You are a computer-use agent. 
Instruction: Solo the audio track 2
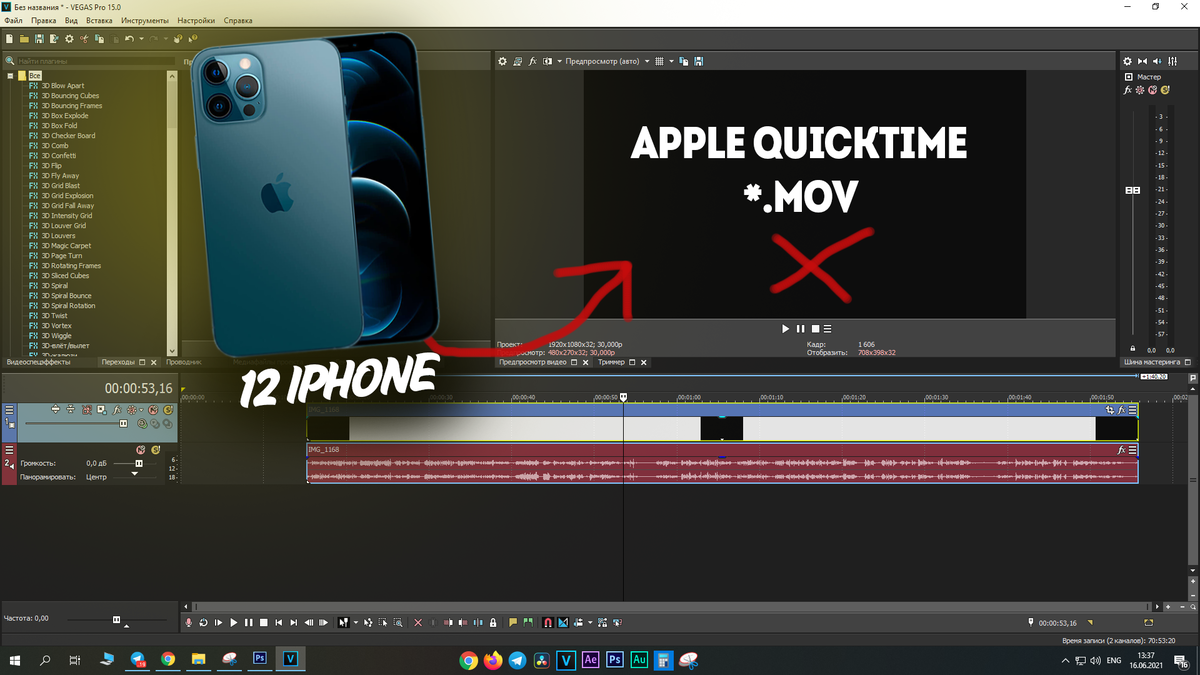[x=156, y=450]
